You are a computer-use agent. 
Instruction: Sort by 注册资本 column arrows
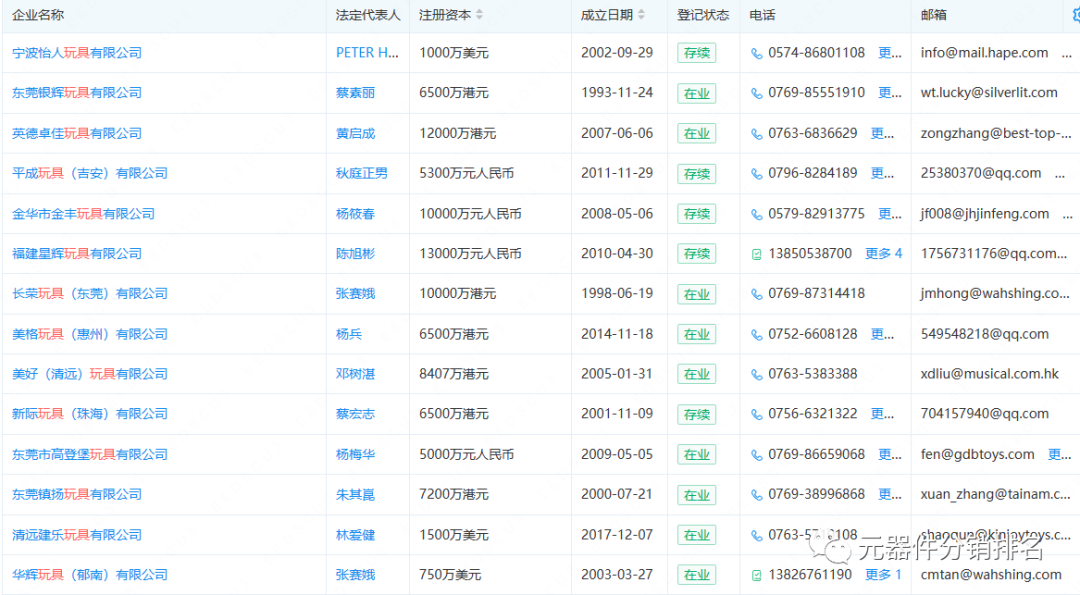pos(479,14)
